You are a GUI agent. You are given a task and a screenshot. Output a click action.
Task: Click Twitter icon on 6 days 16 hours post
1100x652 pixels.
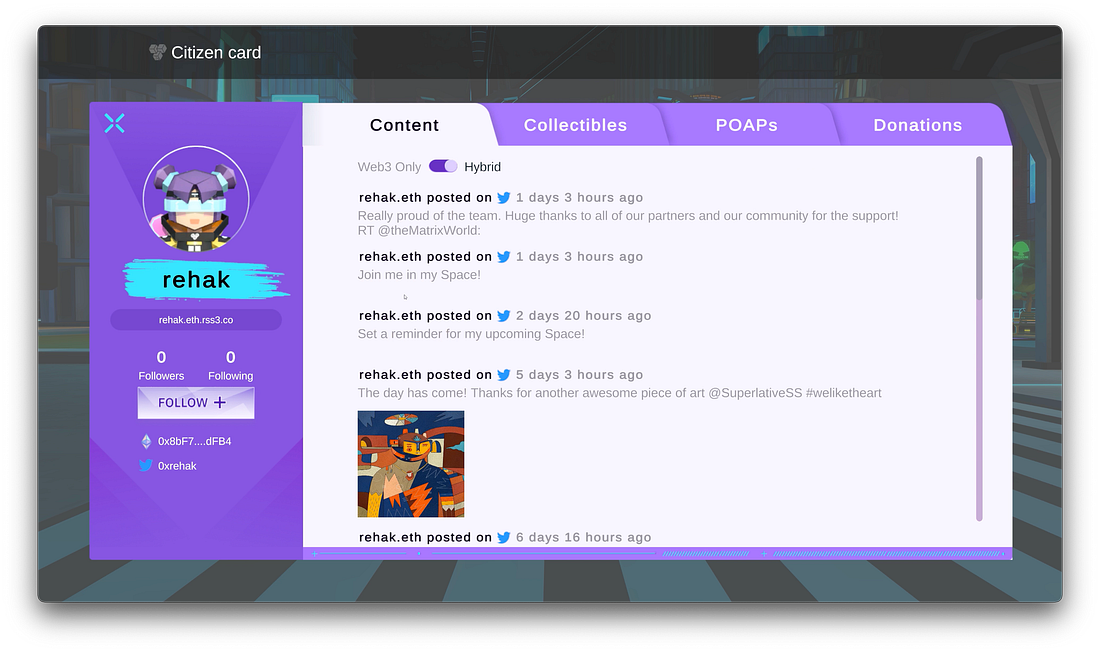tap(504, 537)
